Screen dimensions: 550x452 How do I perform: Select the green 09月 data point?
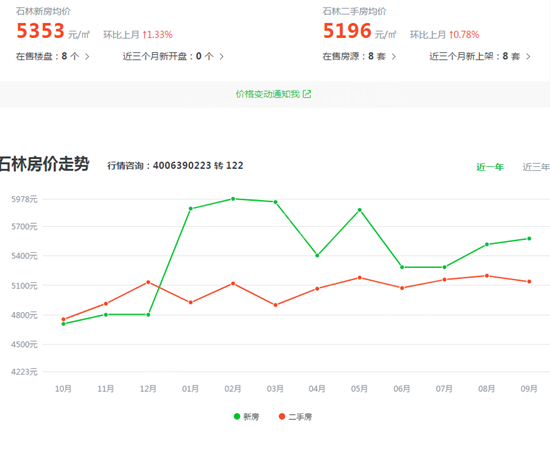point(529,238)
